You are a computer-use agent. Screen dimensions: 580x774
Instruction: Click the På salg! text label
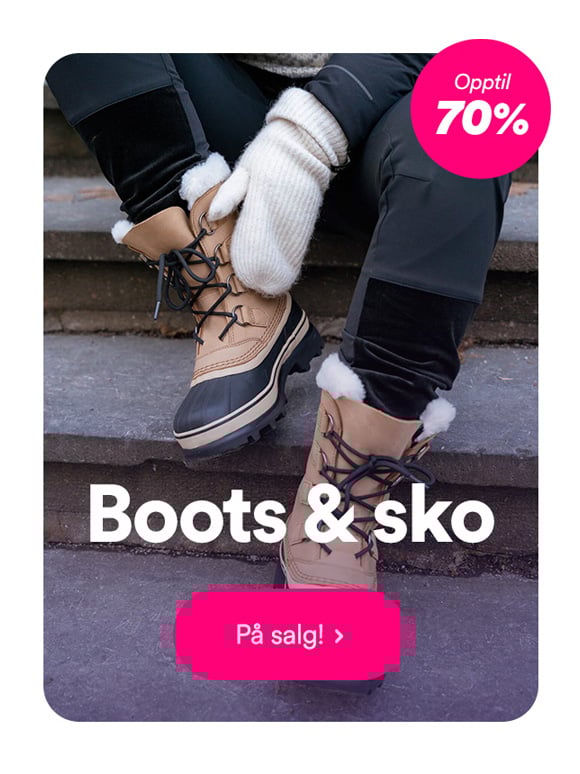click(x=279, y=635)
